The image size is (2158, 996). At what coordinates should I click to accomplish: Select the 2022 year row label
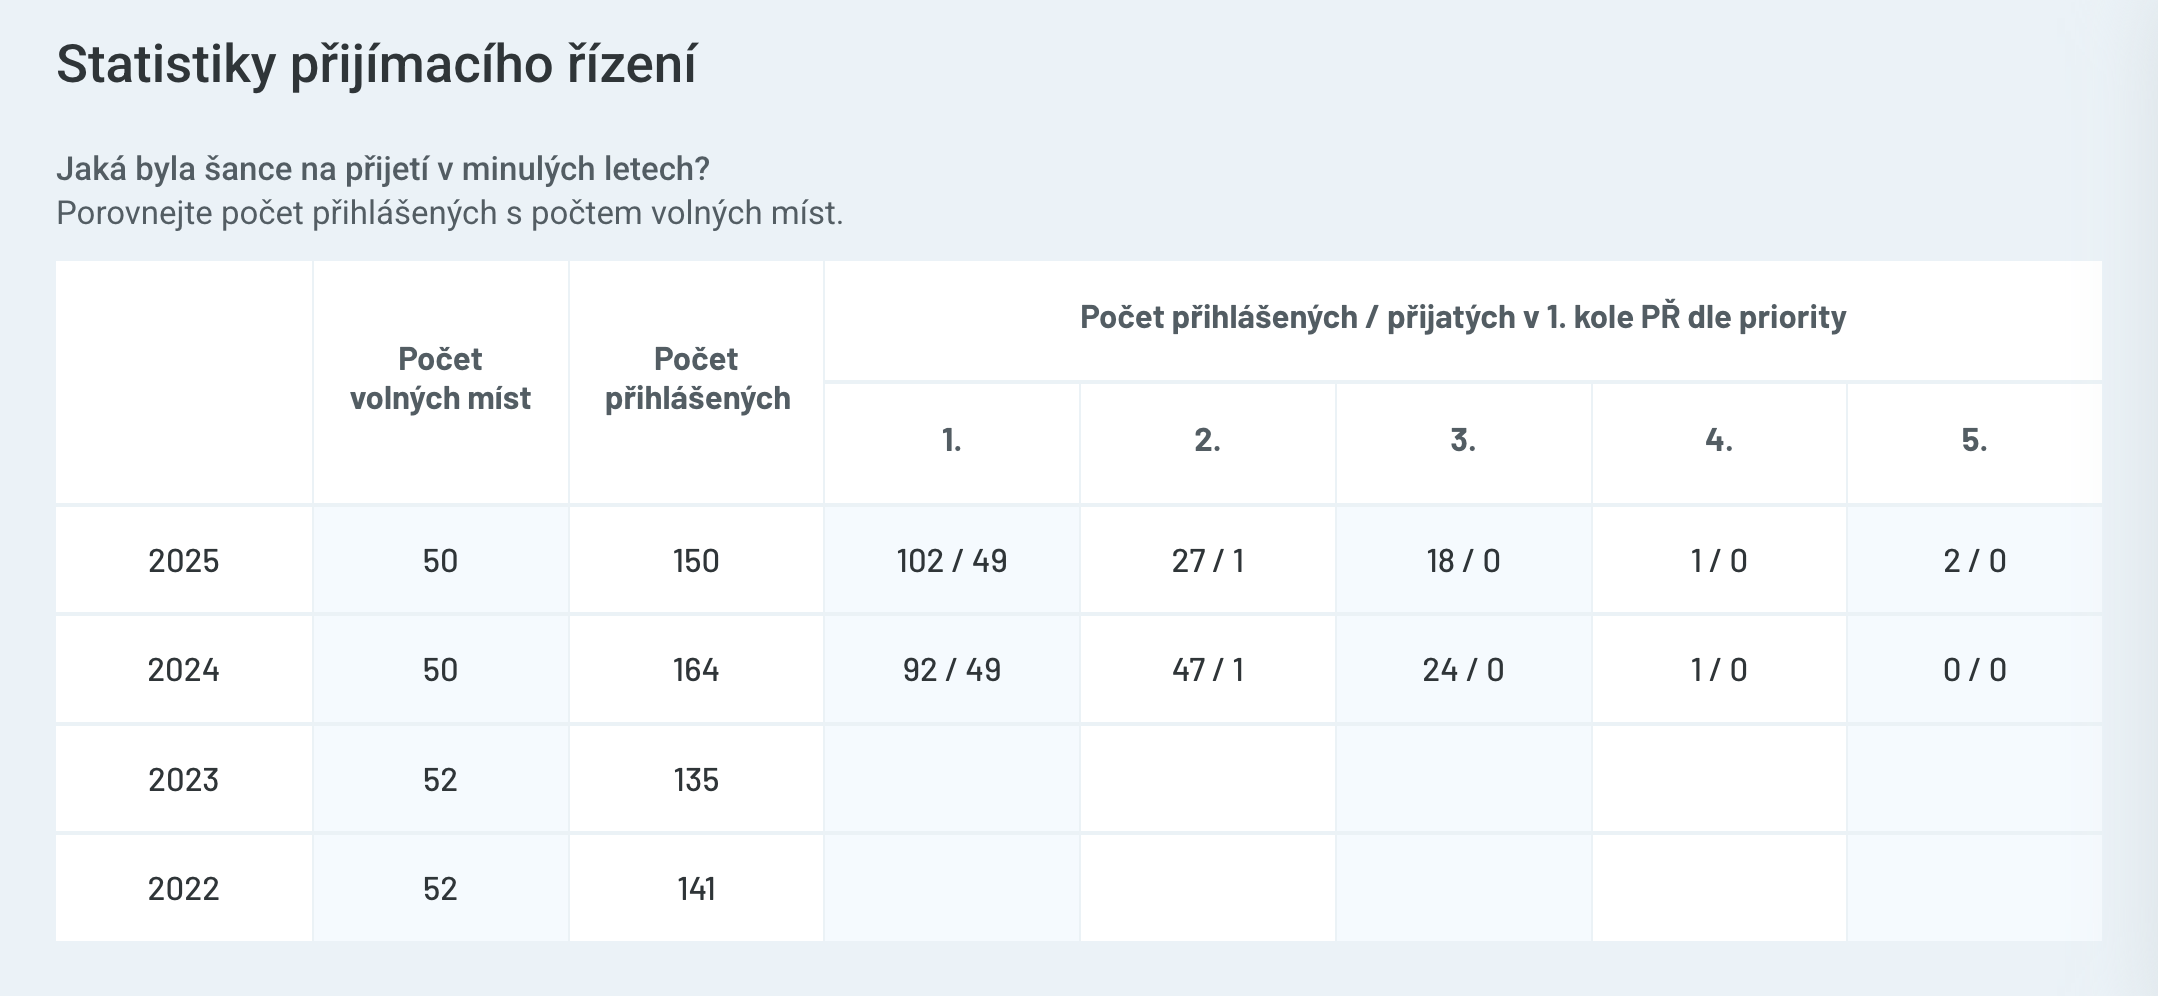(x=184, y=889)
